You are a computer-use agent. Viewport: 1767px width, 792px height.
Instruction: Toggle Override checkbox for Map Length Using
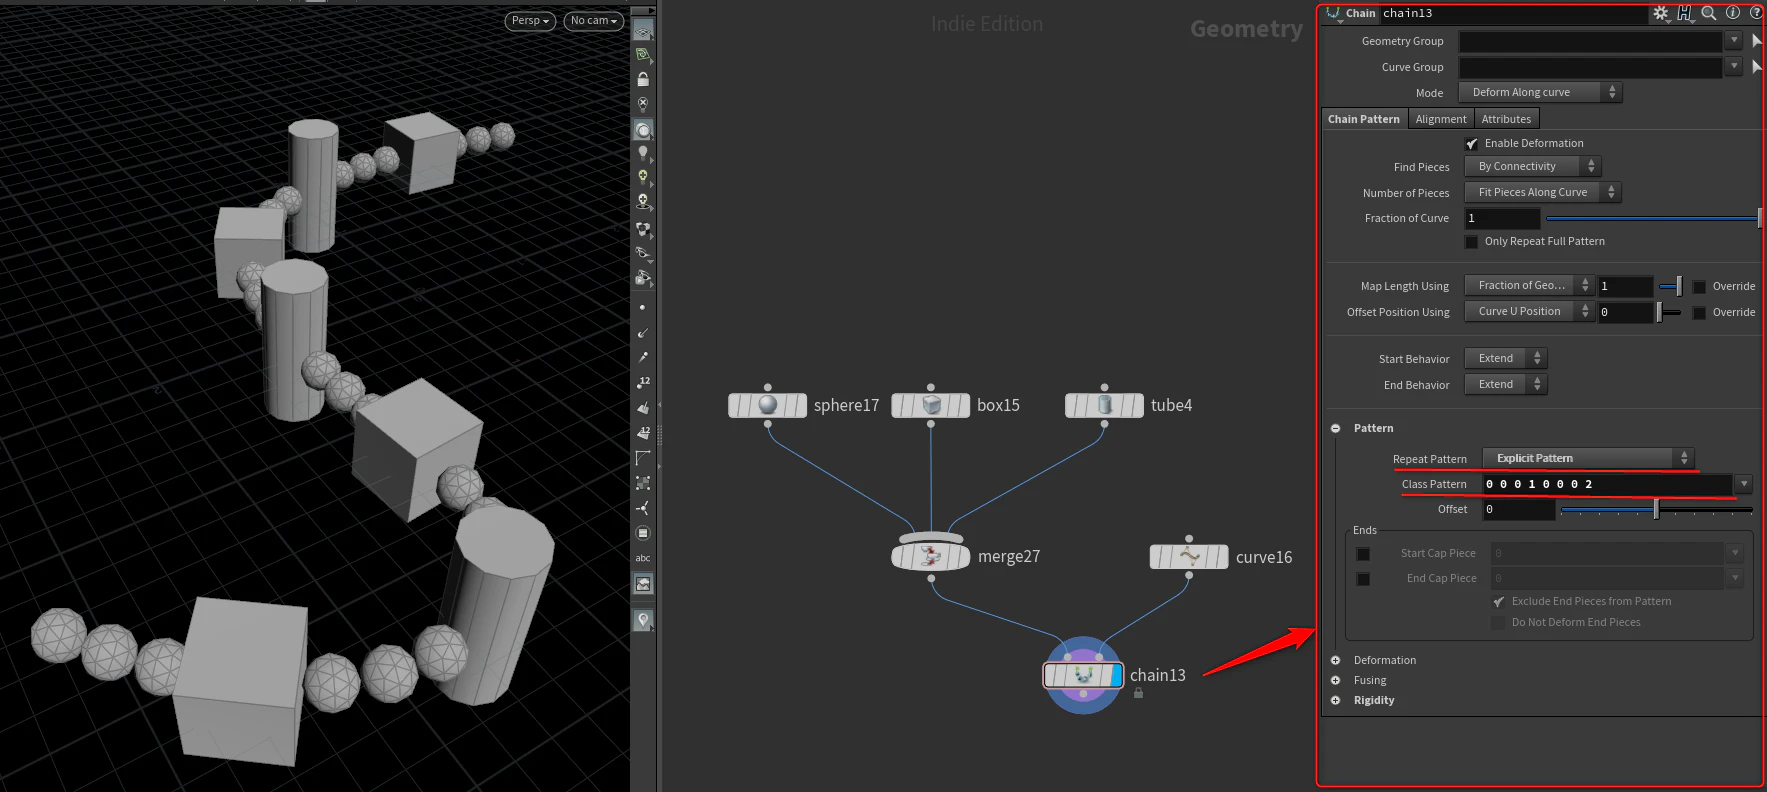pos(1699,287)
